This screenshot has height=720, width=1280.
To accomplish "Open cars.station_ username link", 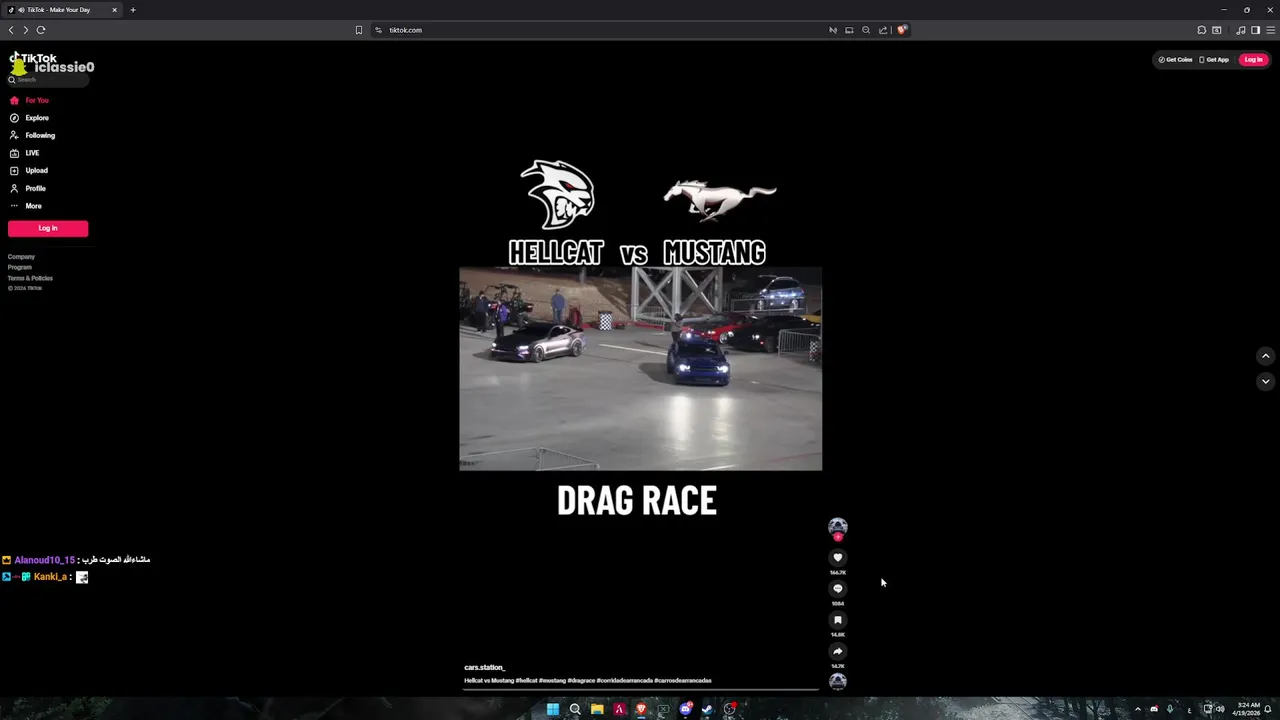I will (484, 667).
